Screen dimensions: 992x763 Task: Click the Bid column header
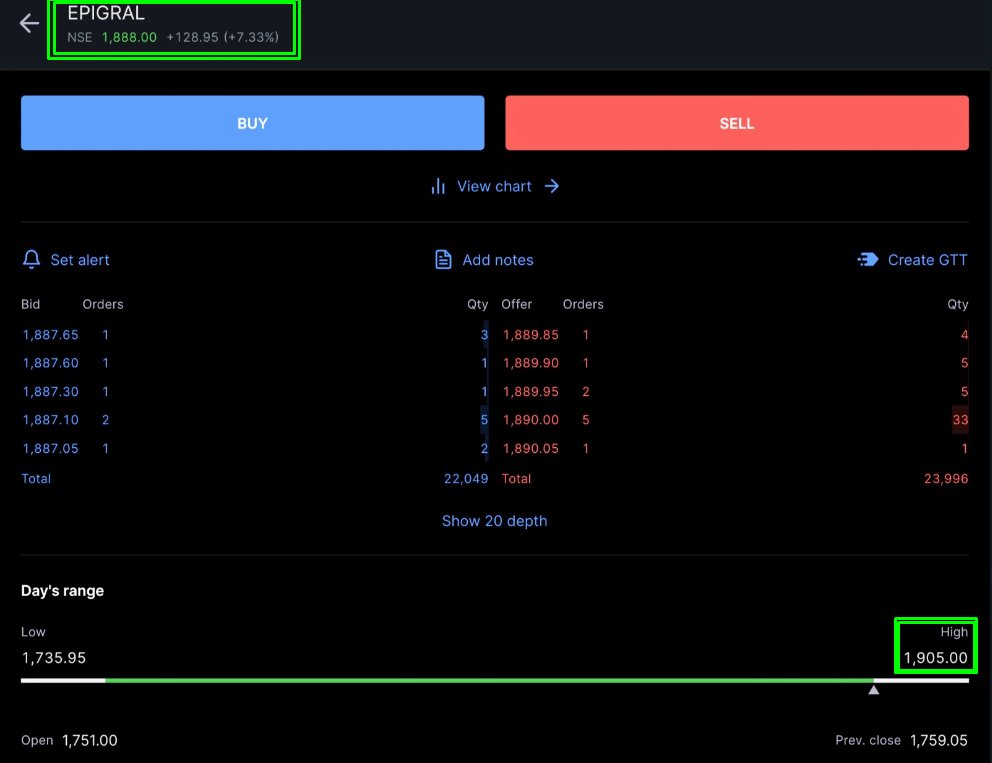tap(30, 304)
